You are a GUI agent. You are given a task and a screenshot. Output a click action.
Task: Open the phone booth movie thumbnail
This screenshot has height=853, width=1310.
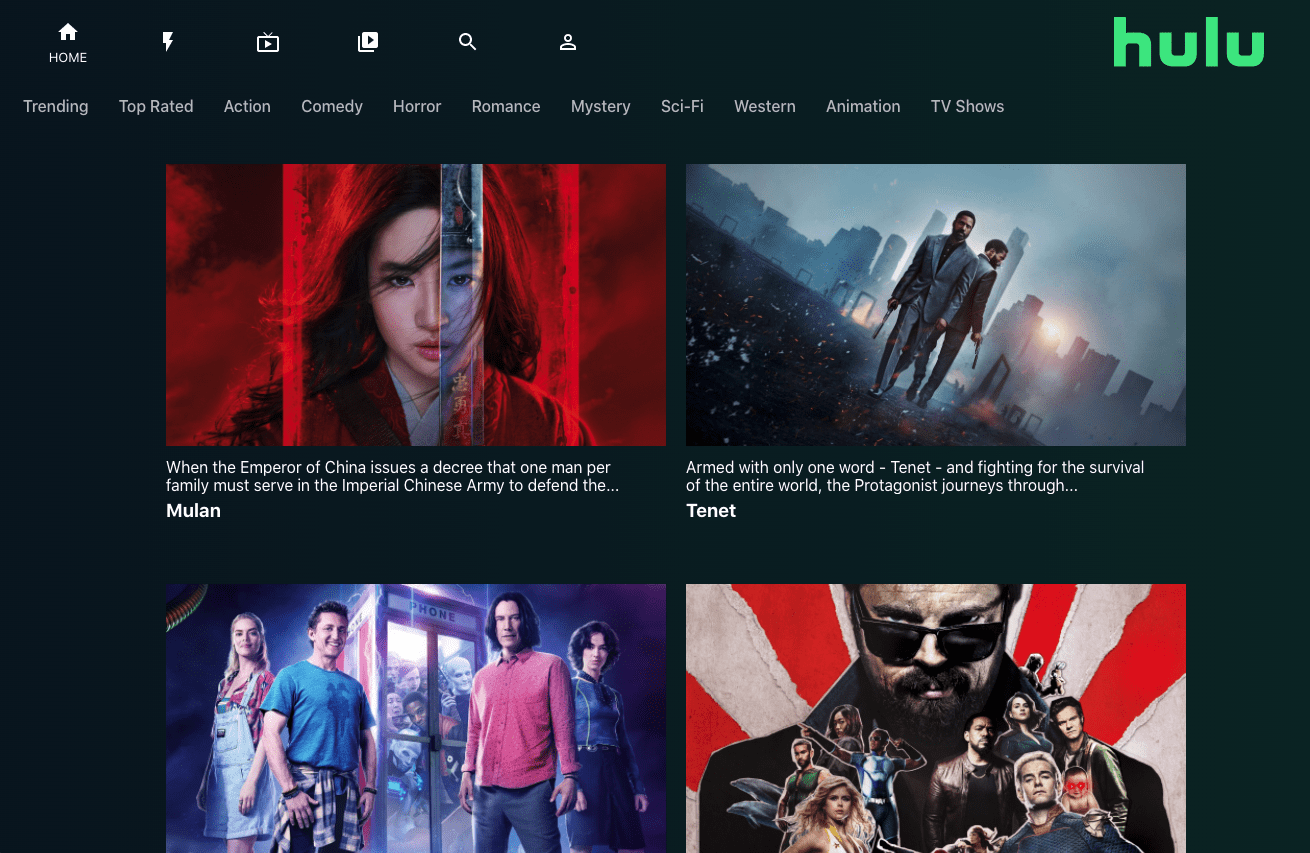coord(416,718)
